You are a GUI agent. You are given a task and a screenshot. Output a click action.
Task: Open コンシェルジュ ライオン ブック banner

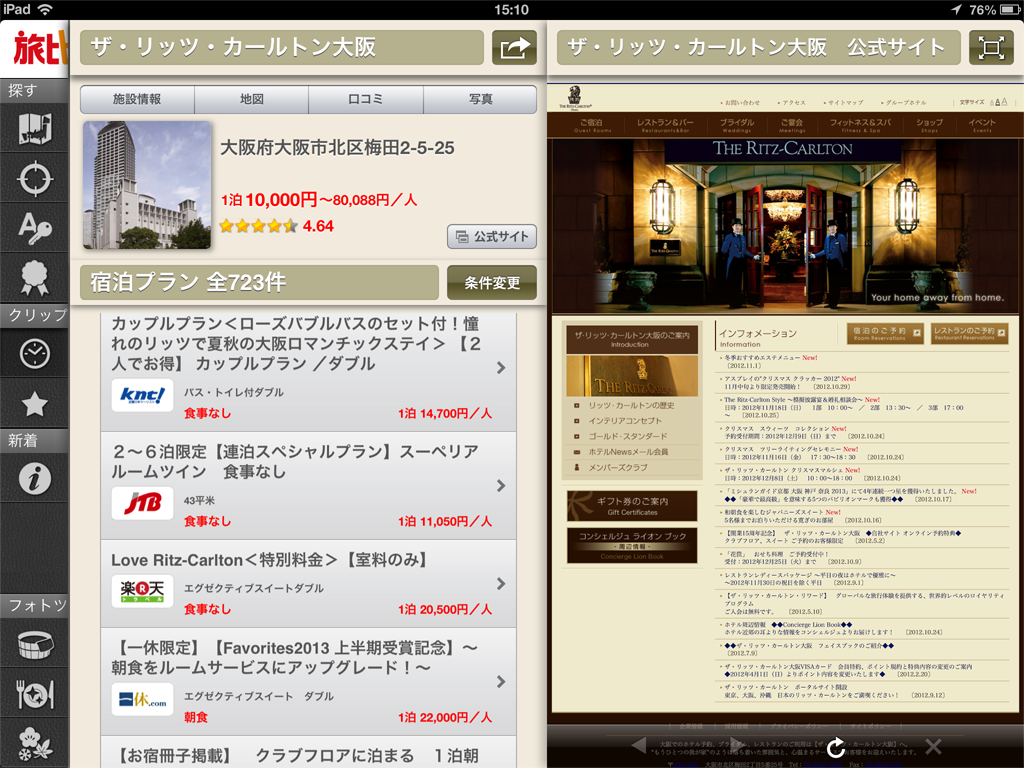point(632,545)
